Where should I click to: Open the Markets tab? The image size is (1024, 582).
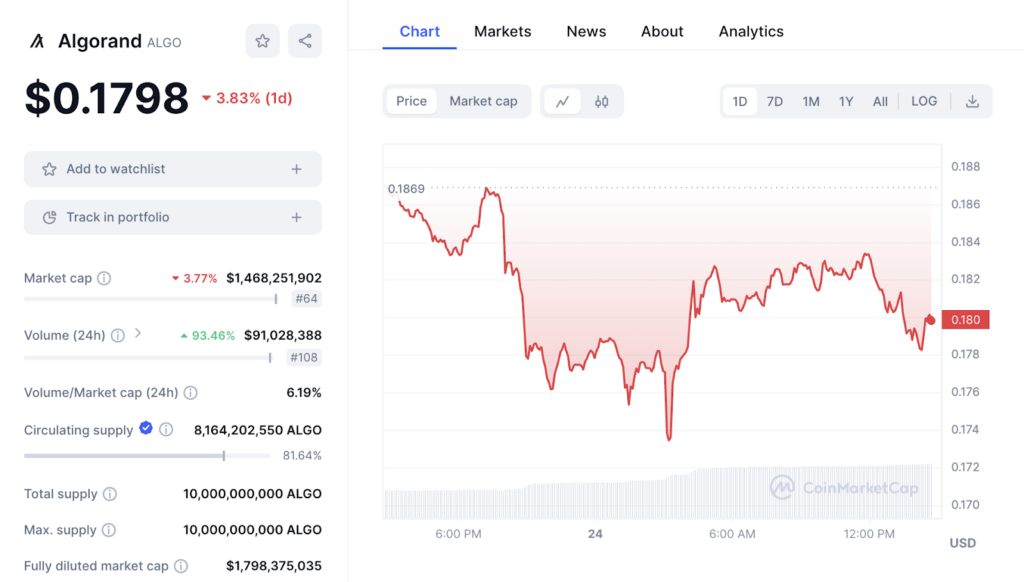click(502, 31)
